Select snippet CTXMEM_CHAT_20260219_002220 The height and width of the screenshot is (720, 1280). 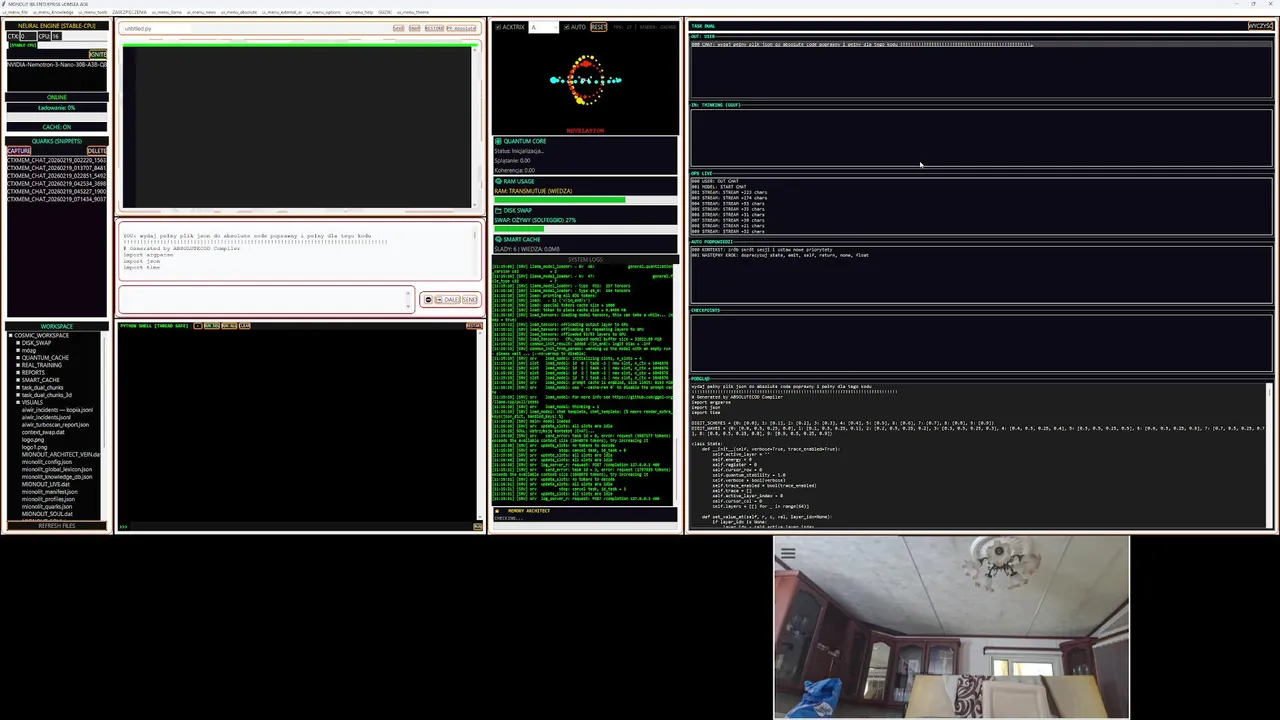pos(57,160)
